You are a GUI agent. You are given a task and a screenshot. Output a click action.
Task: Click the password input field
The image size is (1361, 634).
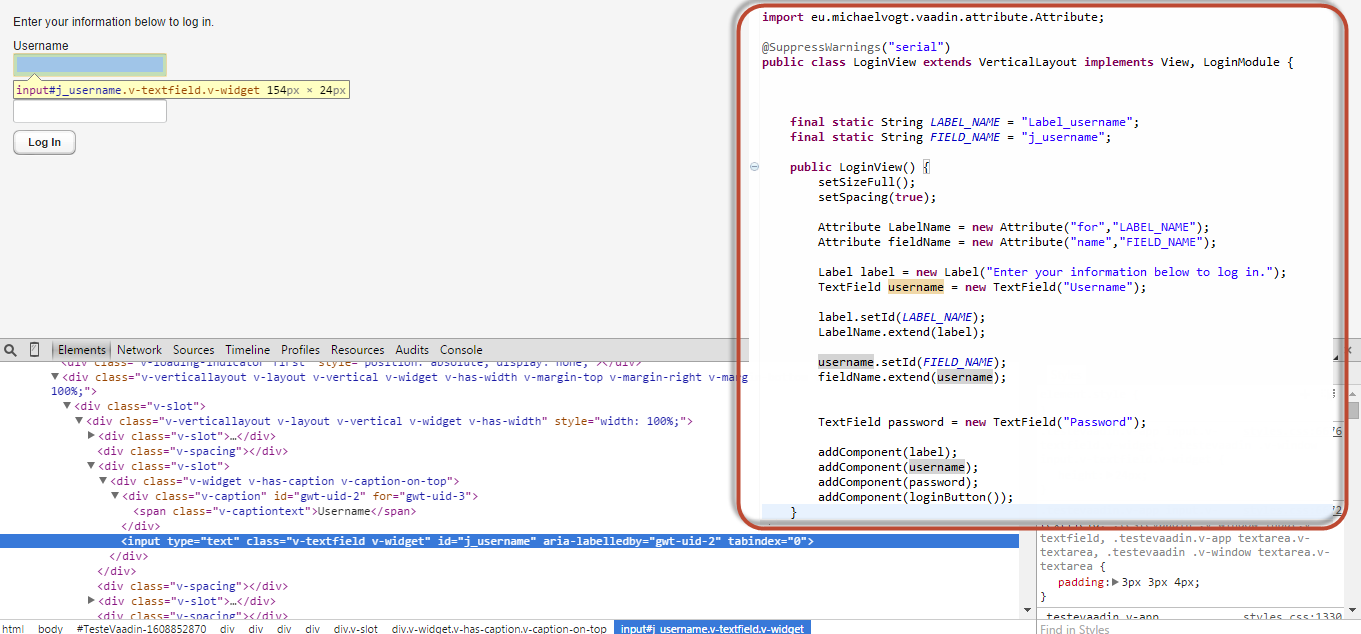(90, 111)
